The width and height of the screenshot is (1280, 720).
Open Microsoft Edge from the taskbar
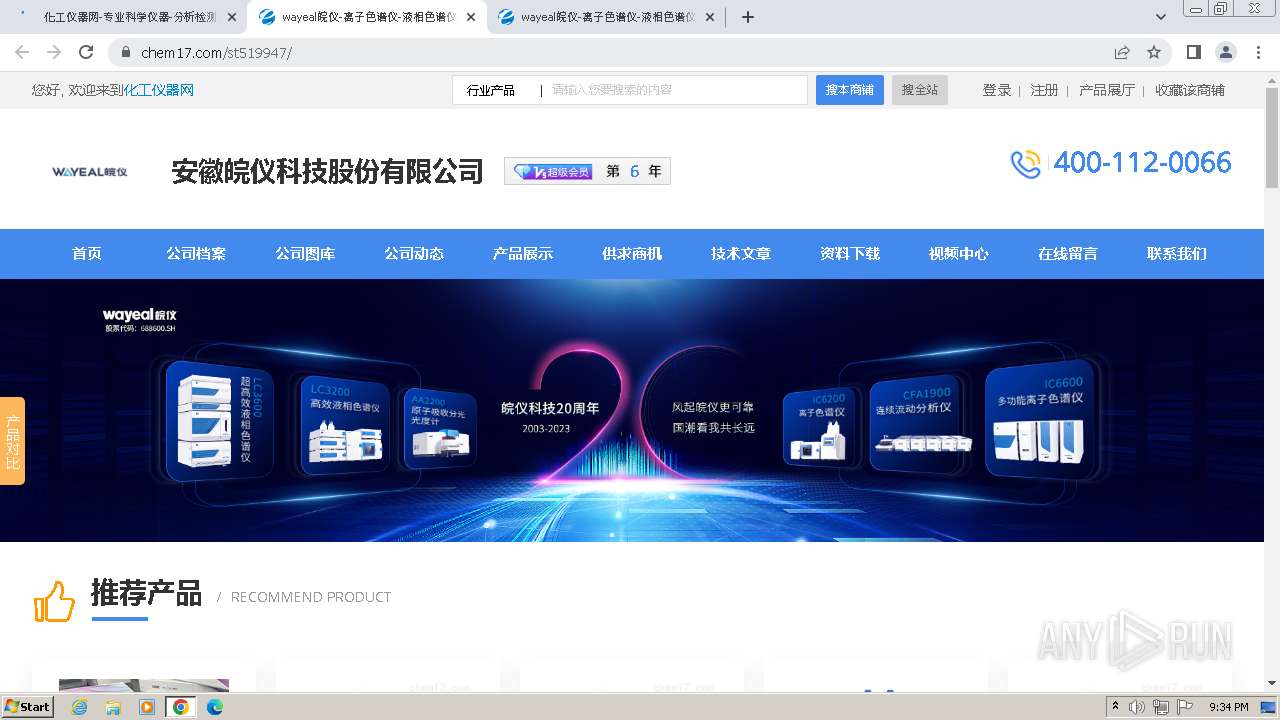[x=215, y=707]
